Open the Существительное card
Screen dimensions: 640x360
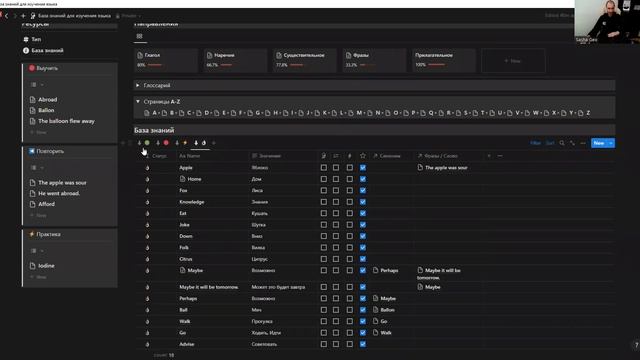304,60
